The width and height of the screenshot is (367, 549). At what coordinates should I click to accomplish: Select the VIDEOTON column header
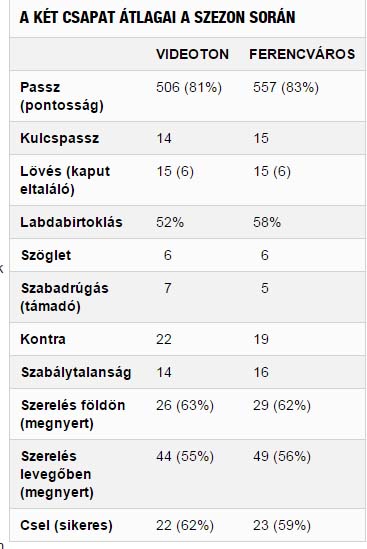click(192, 54)
